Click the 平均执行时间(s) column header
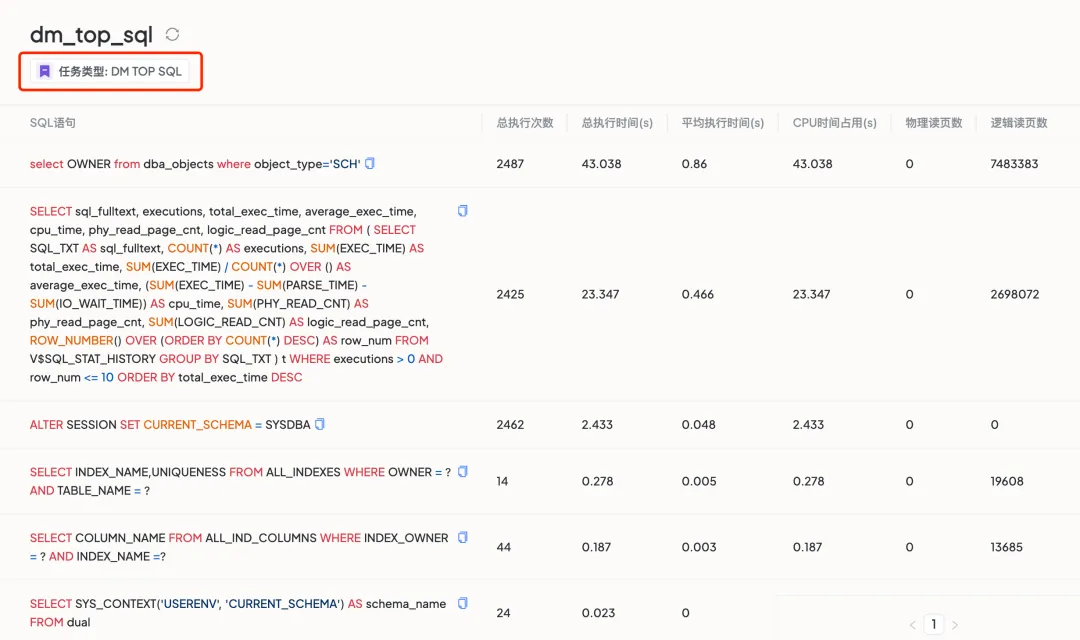This screenshot has height=640, width=1080. pos(723,123)
